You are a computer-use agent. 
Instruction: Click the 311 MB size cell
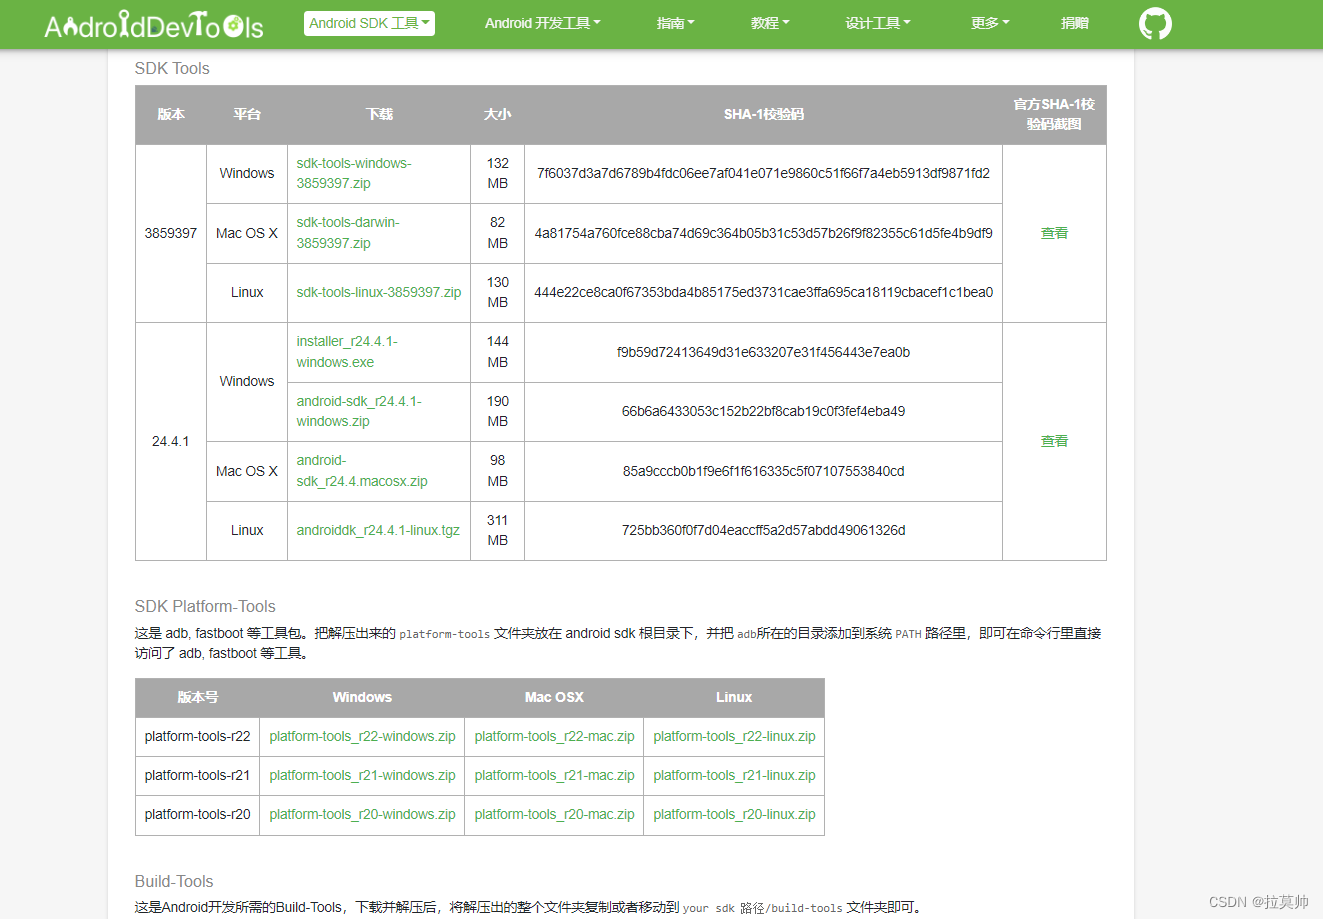(x=497, y=530)
